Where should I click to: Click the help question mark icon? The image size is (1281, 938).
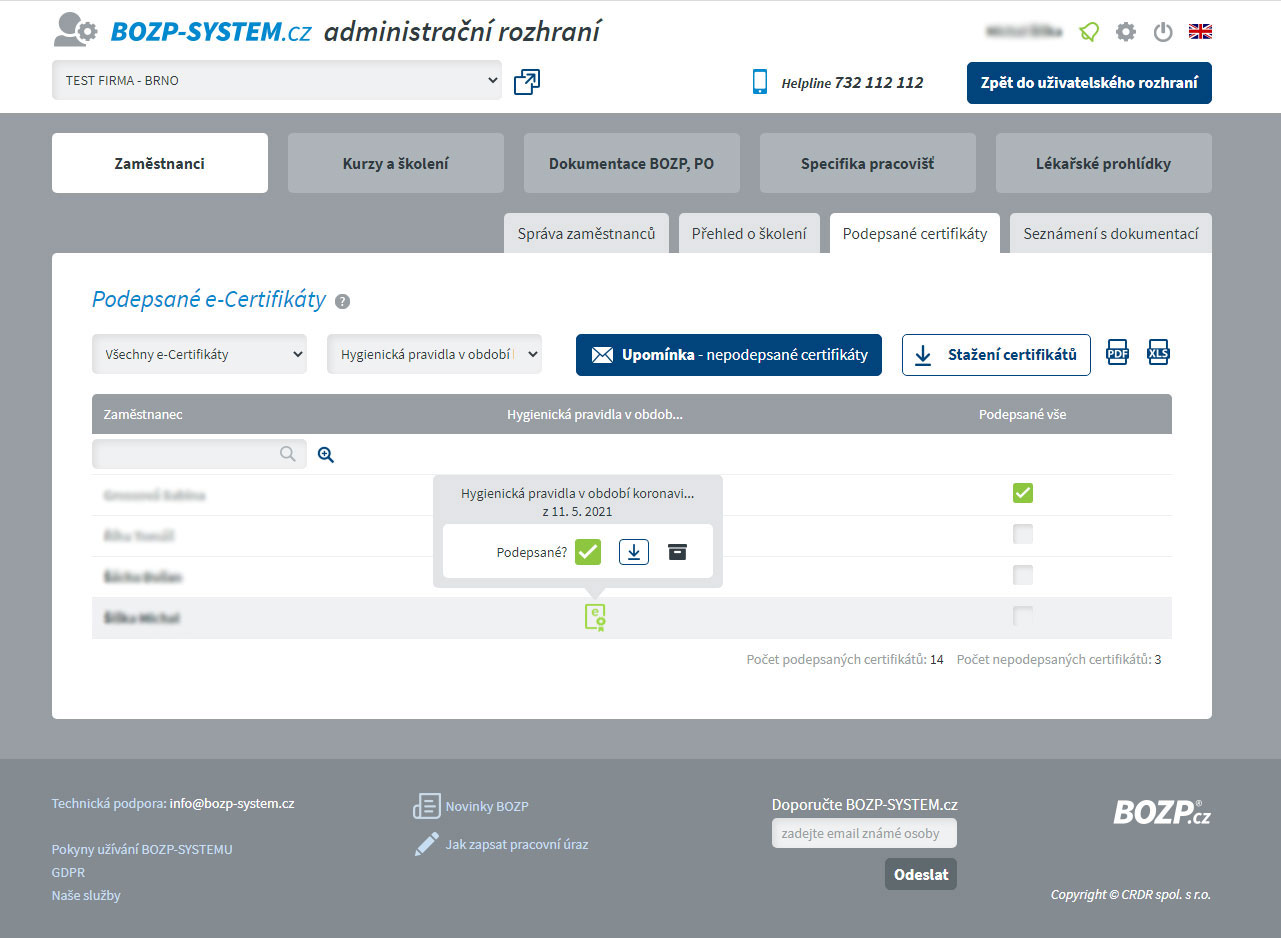[x=342, y=301]
